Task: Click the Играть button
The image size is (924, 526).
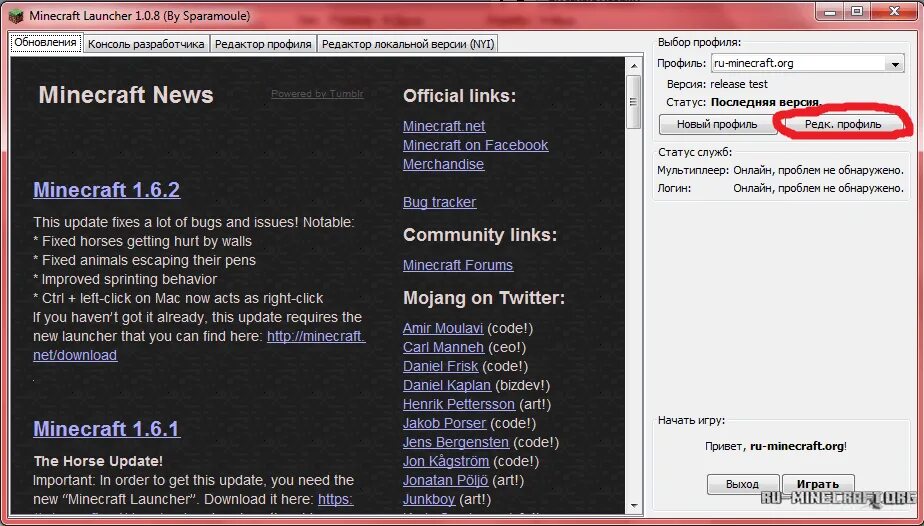Action: click(x=817, y=484)
